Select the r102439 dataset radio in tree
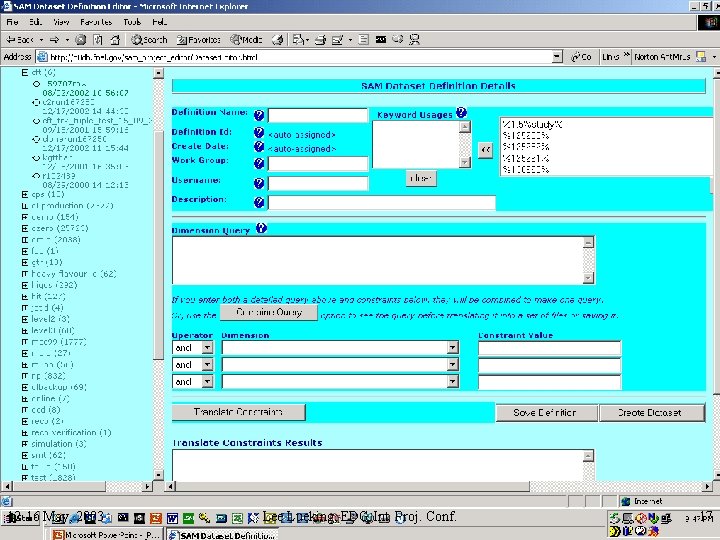Screen dimensions: 720x540 point(36,175)
